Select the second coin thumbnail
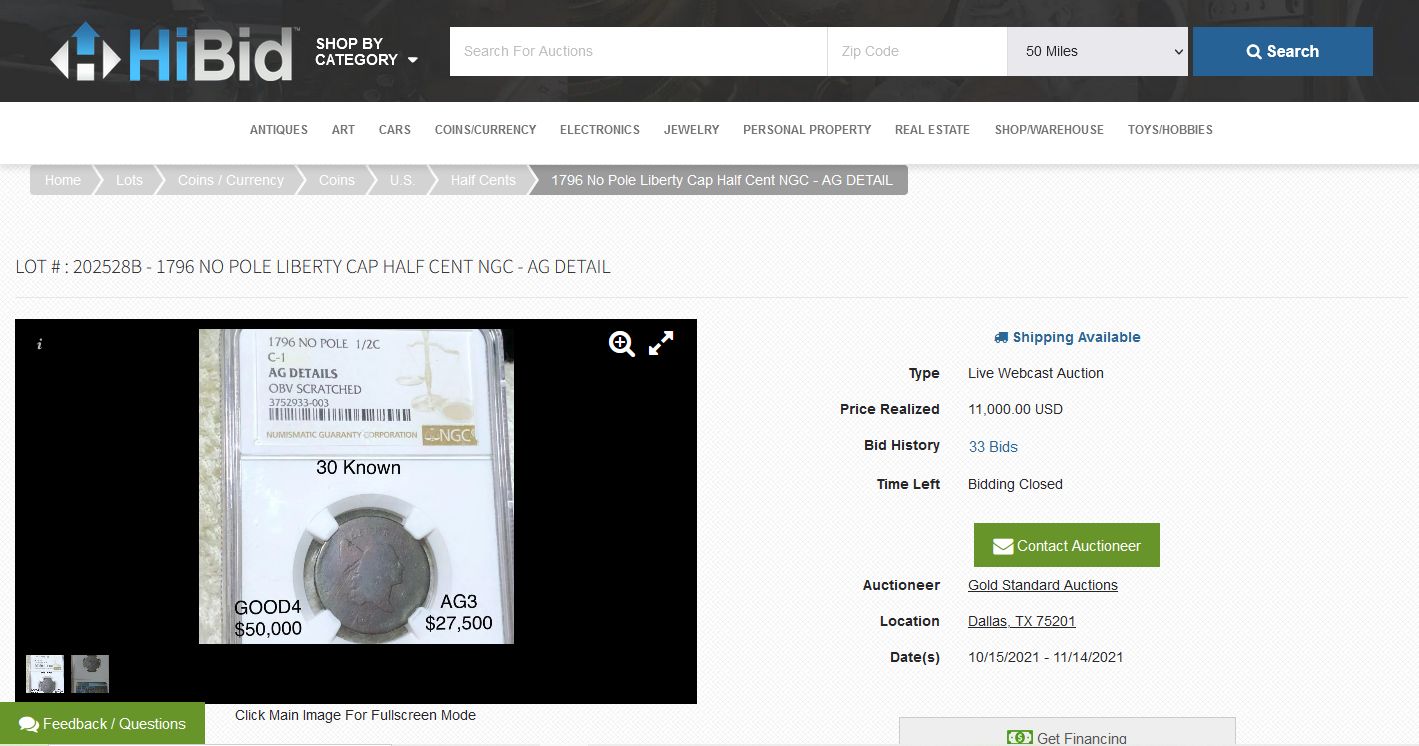Viewport: 1419px width, 746px height. pyautogui.click(x=90, y=674)
